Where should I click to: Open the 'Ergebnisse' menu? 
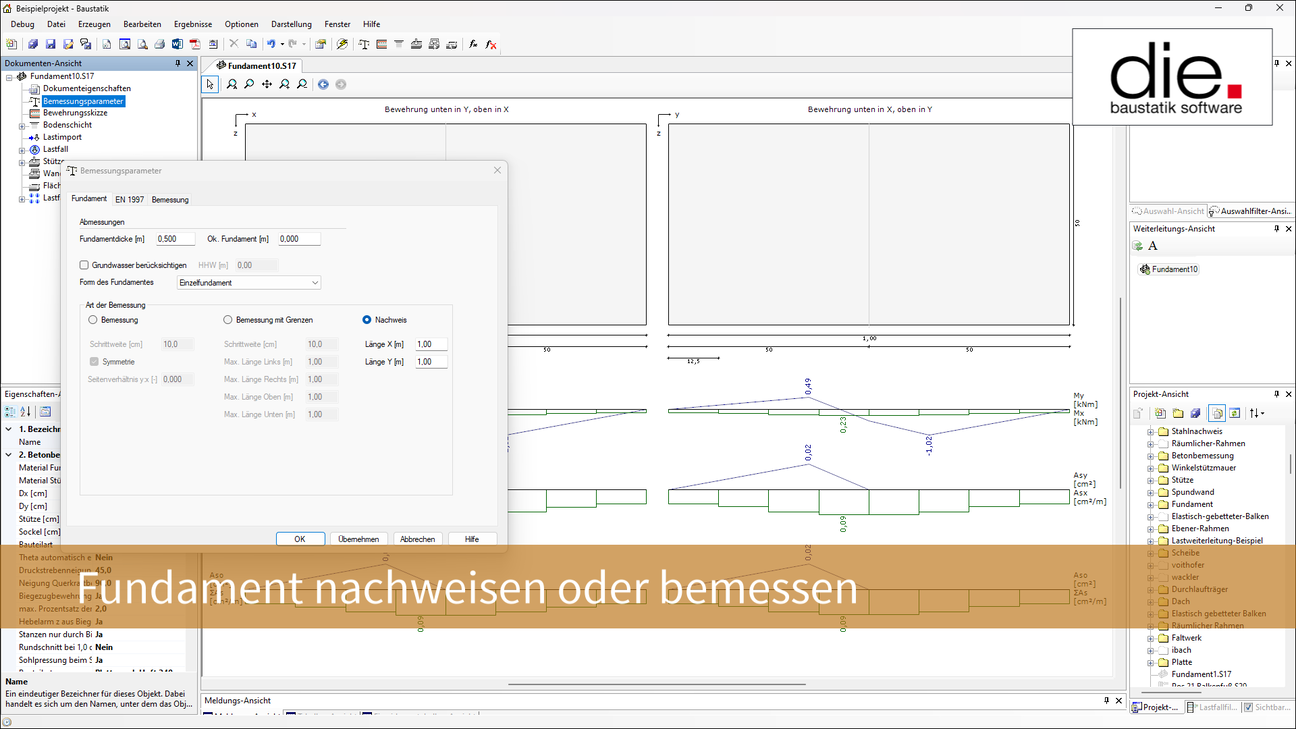pos(192,24)
